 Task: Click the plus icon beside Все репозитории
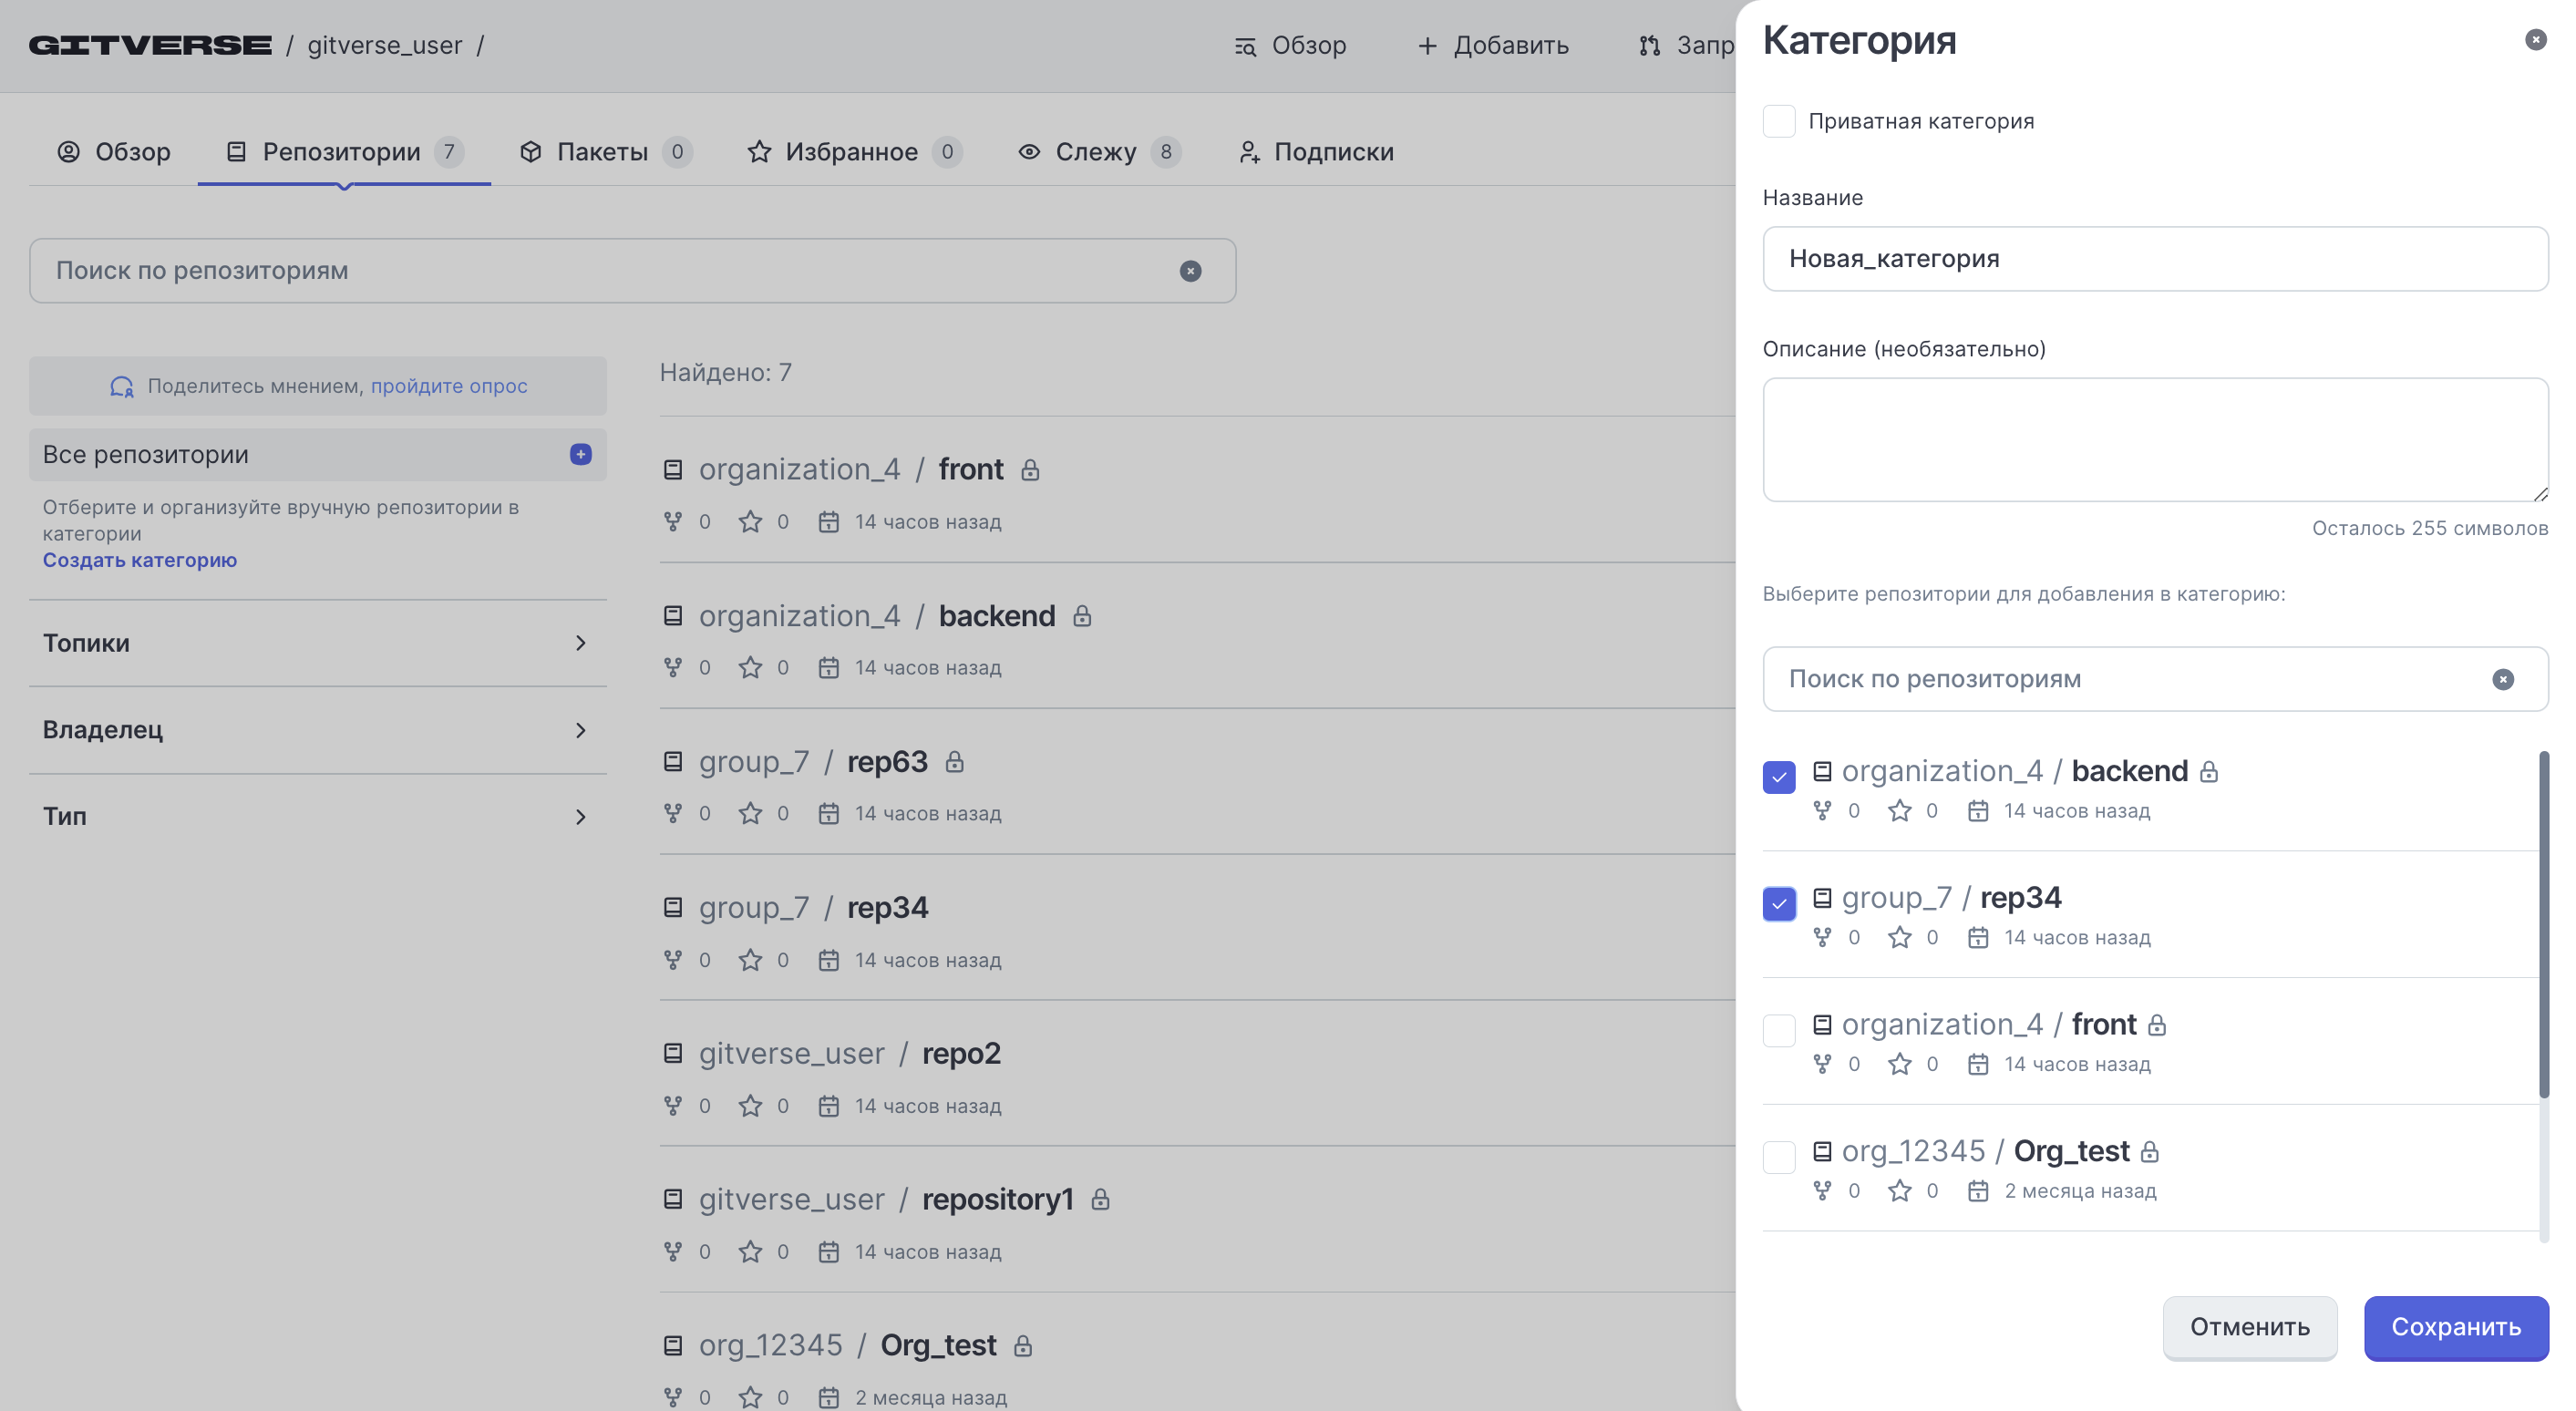[x=581, y=454]
